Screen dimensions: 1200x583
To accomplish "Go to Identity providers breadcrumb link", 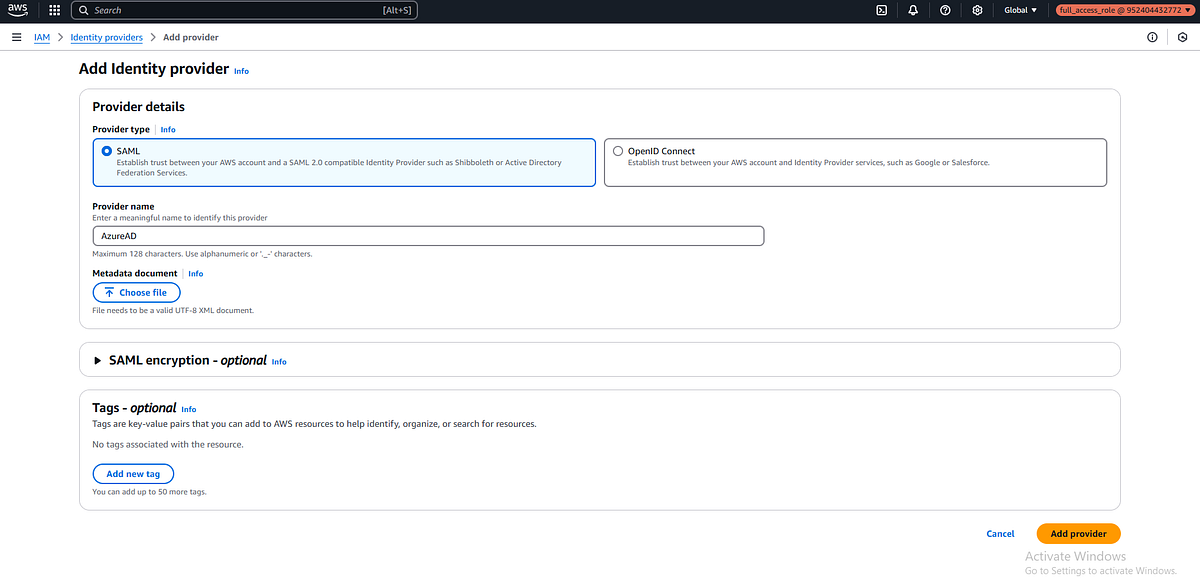I will click(106, 37).
